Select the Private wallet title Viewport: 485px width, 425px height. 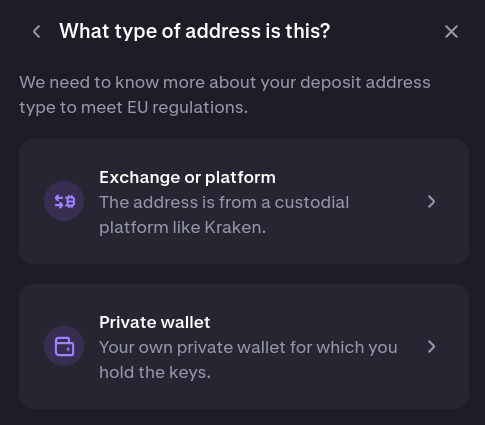155,322
